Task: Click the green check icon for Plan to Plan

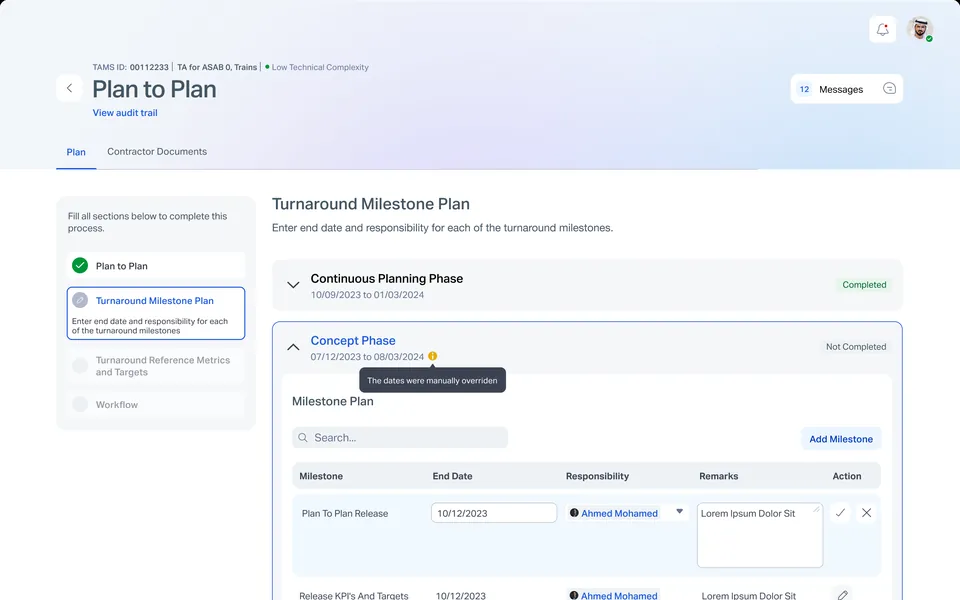Action: tap(80, 266)
